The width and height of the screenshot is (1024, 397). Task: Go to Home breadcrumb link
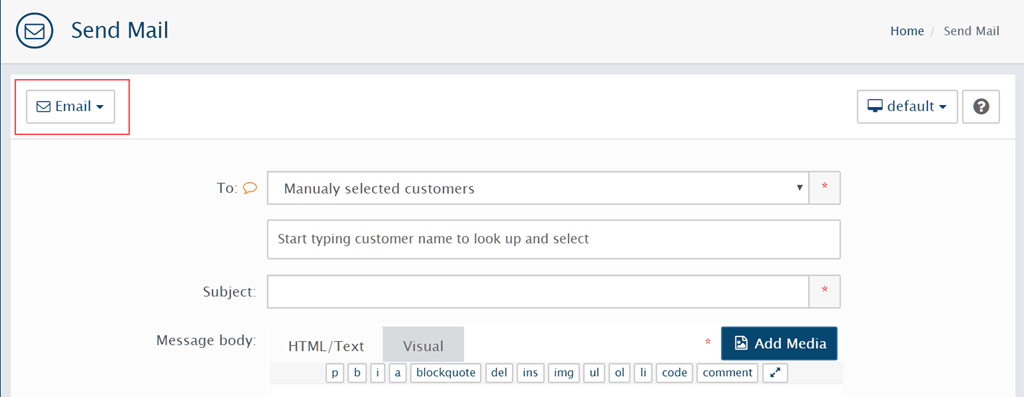(907, 31)
